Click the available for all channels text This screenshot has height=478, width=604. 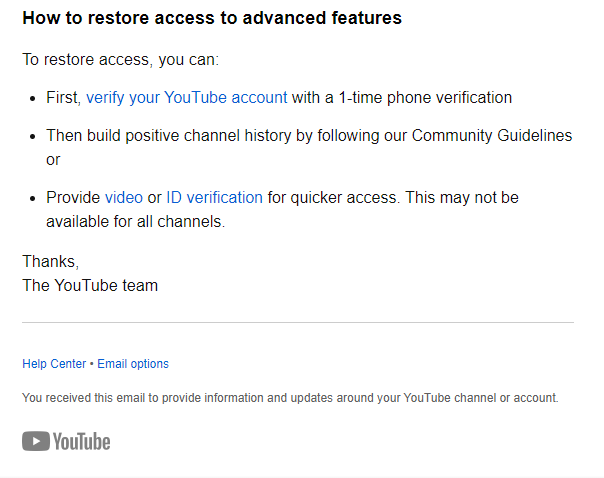pos(136,222)
